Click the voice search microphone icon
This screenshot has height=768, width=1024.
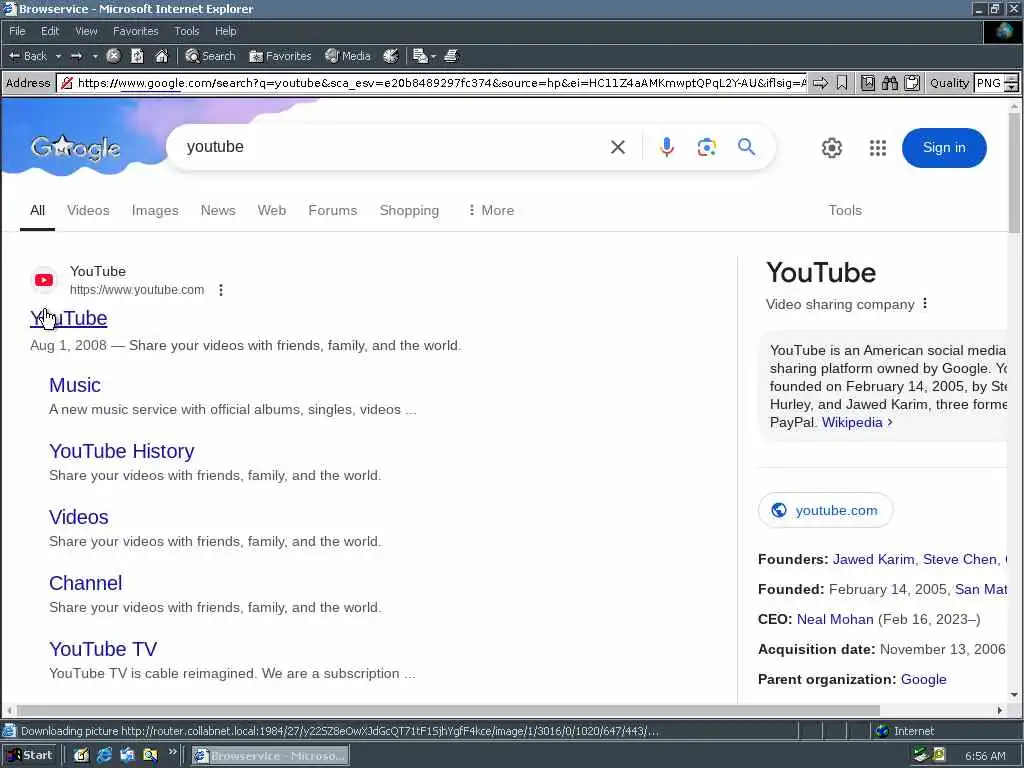[666, 148]
